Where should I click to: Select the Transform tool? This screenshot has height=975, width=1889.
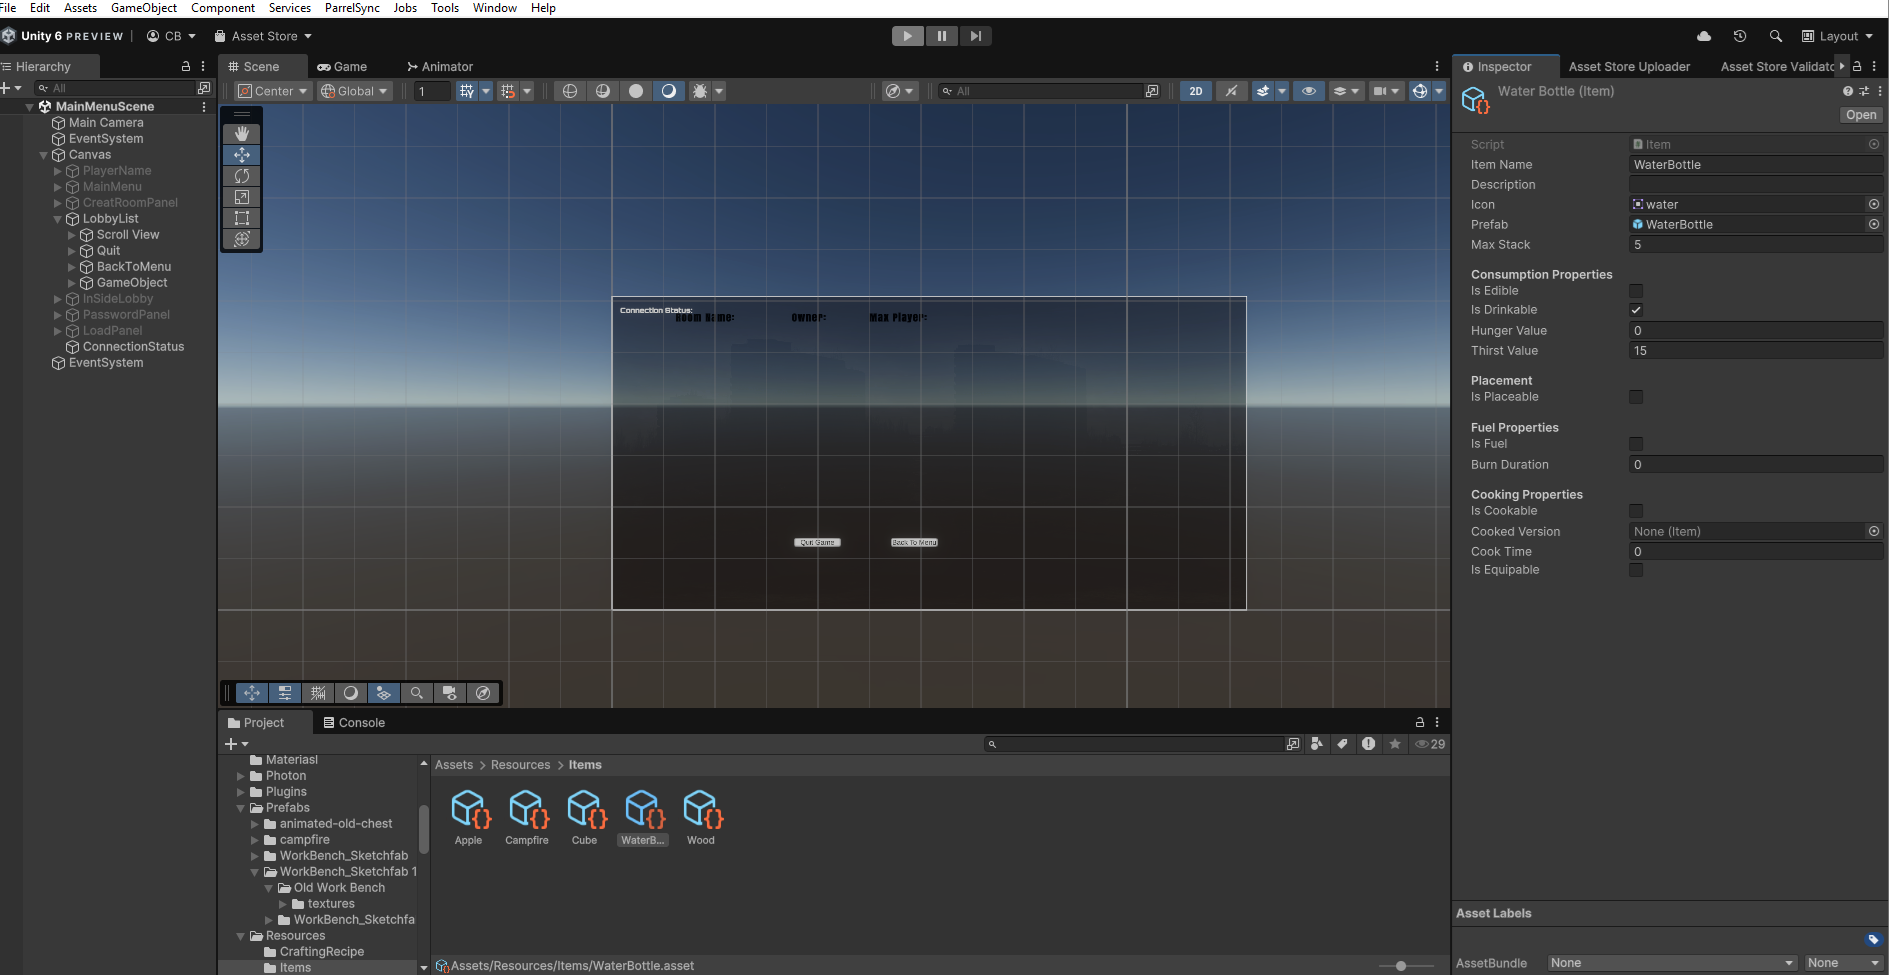coord(241,239)
